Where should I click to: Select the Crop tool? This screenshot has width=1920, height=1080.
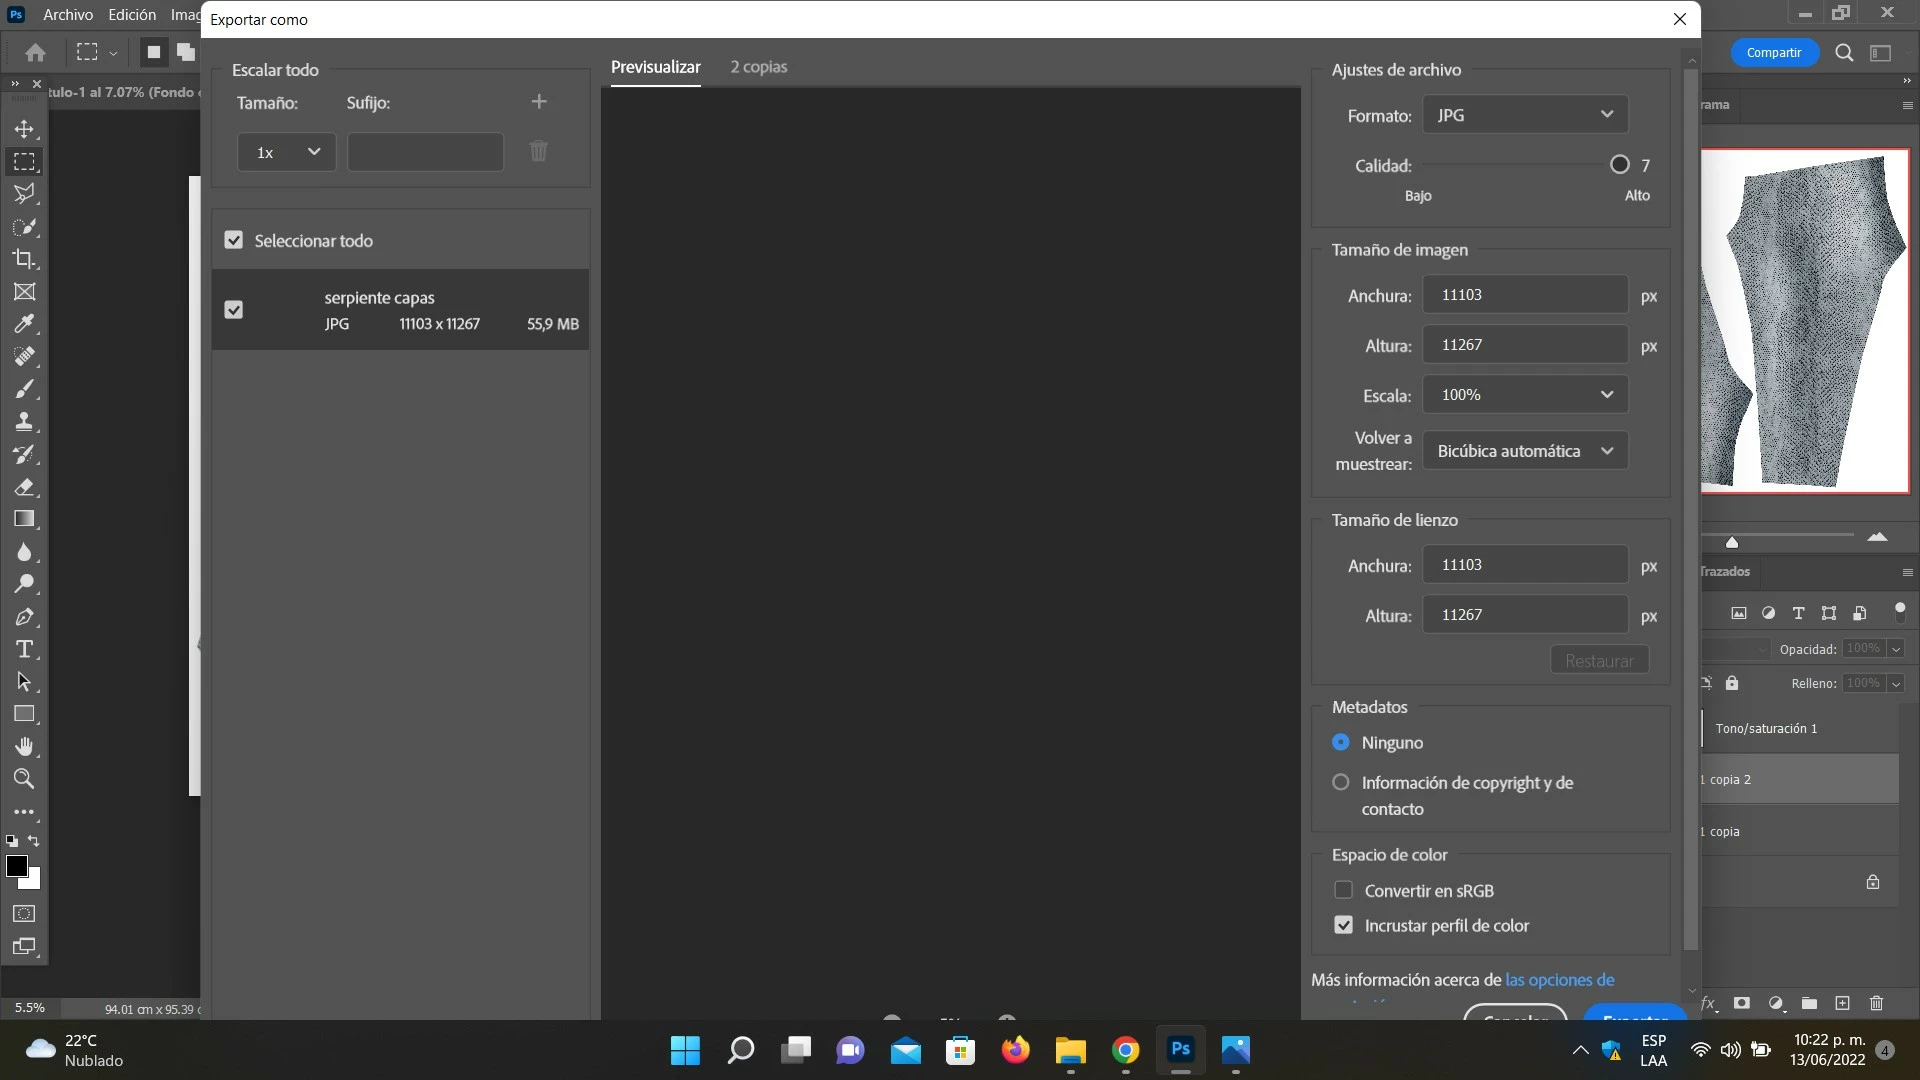pyautogui.click(x=24, y=259)
